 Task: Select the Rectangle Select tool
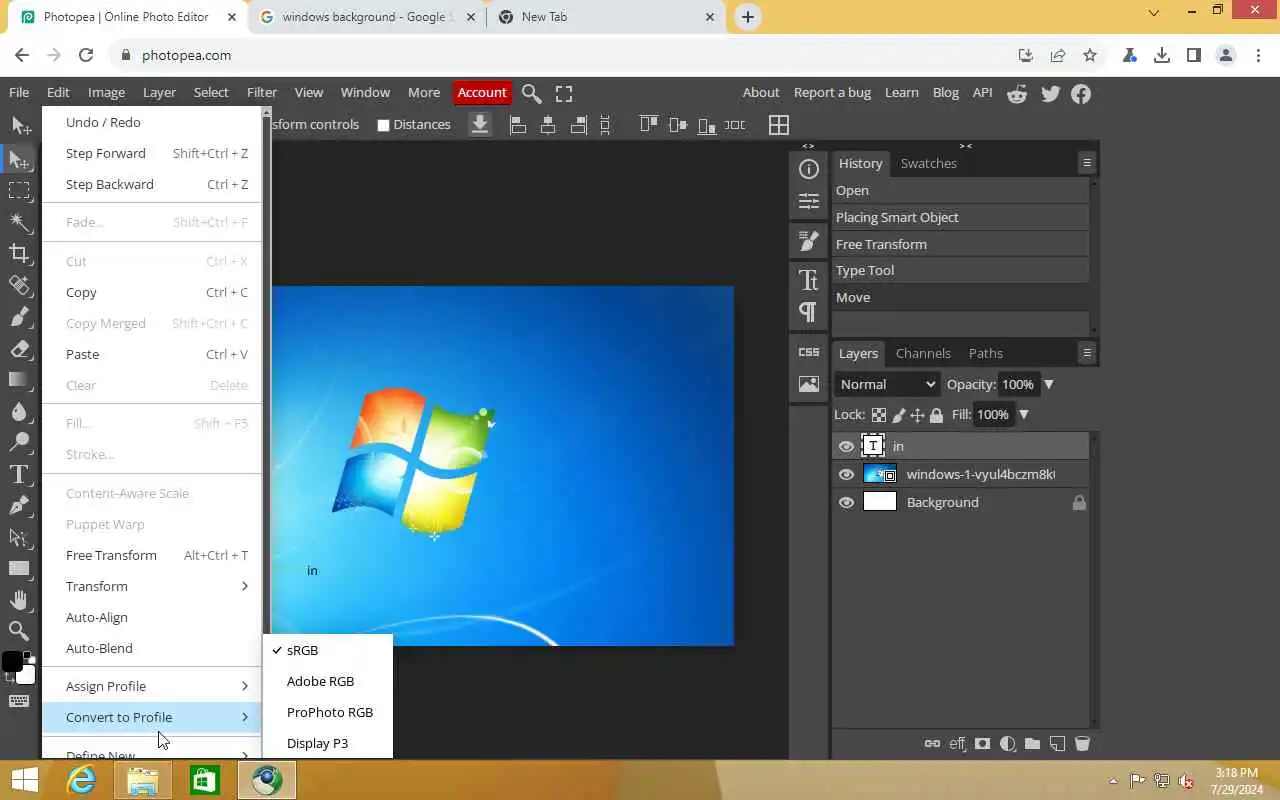click(x=19, y=190)
